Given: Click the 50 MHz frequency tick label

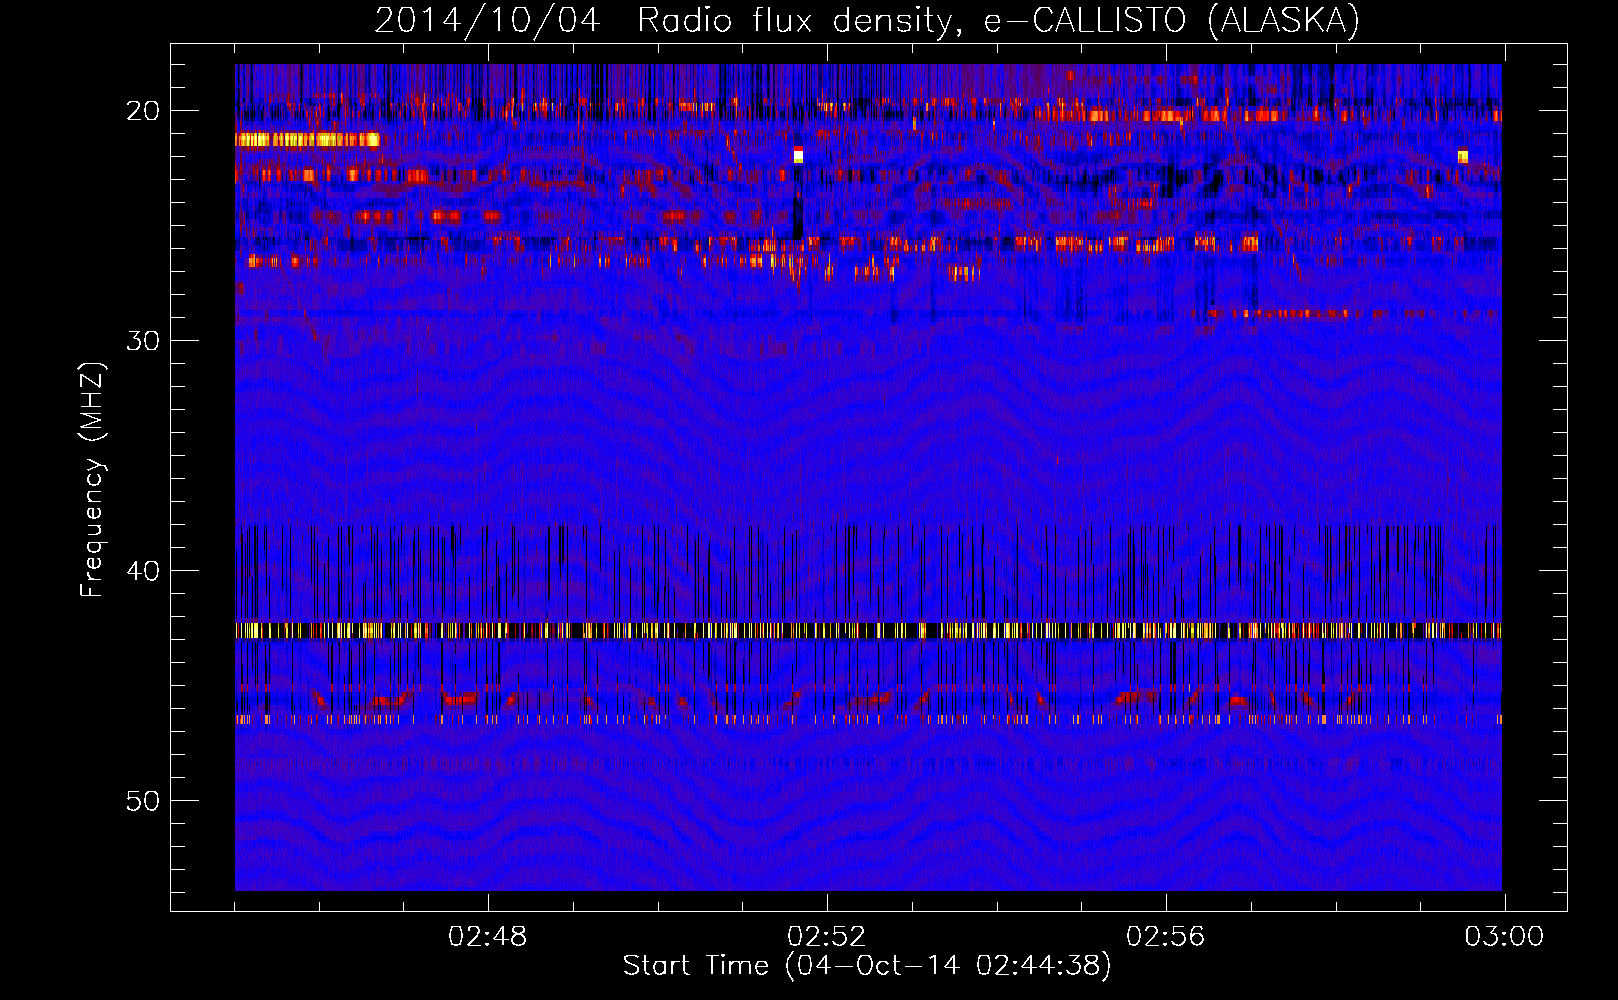Looking at the screenshot, I should pos(143,801).
